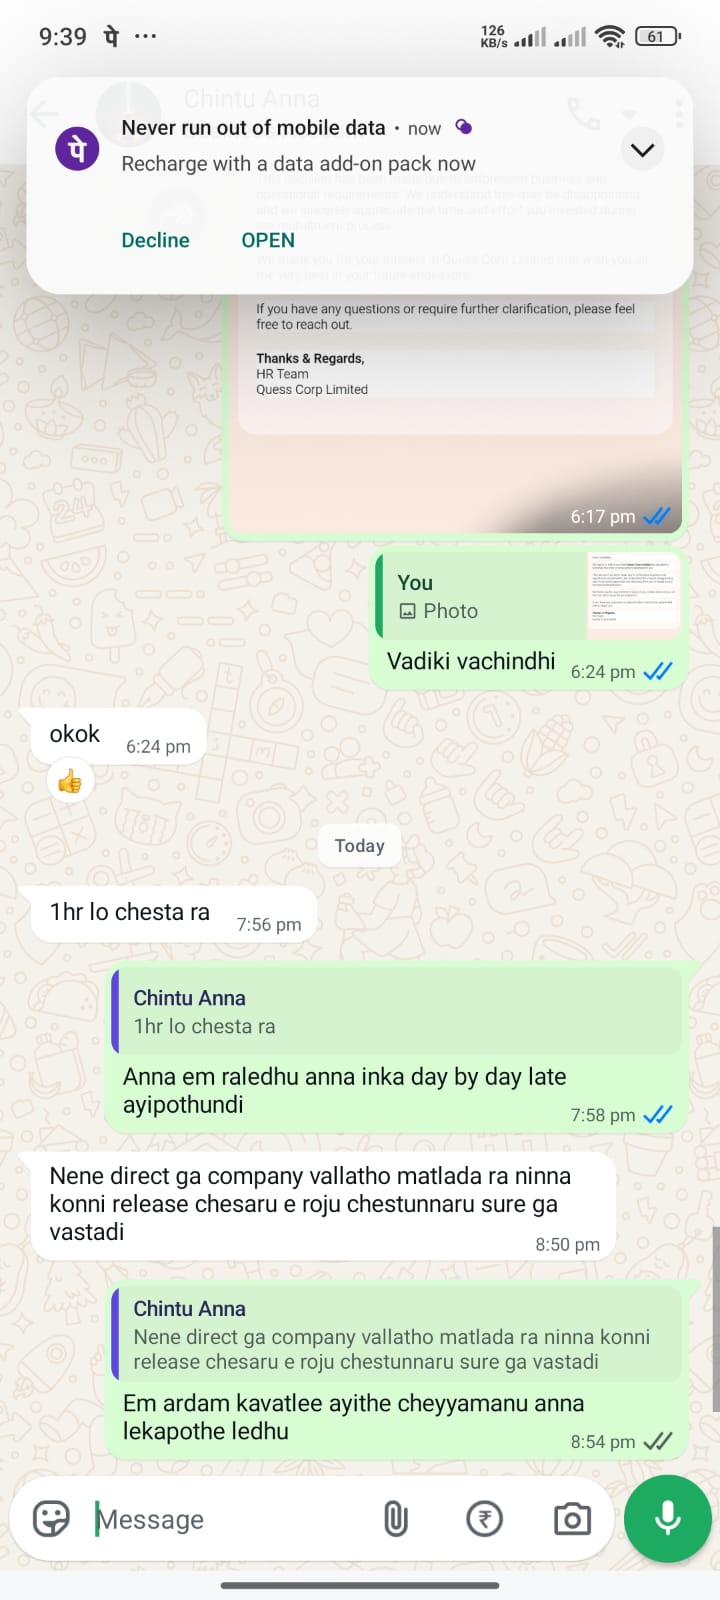Select the 'Vadiki vachindhi' message
720x1600 pixels.
[471, 661]
